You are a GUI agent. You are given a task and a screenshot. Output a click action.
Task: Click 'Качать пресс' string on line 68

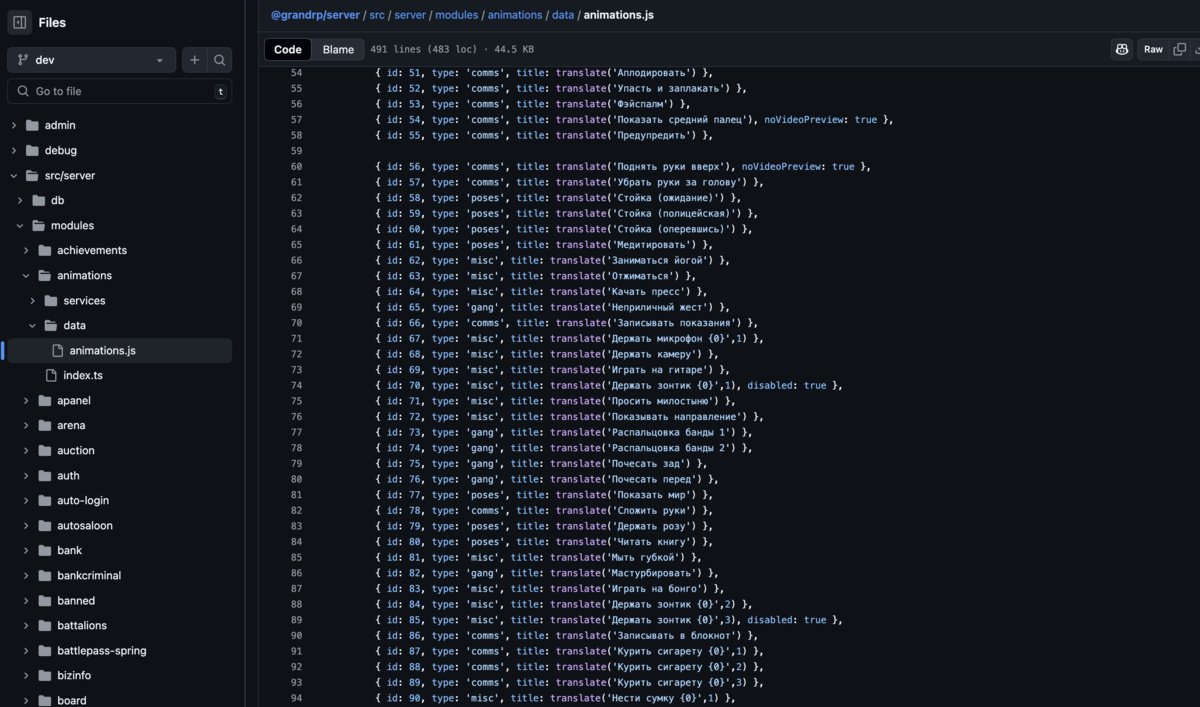point(647,292)
